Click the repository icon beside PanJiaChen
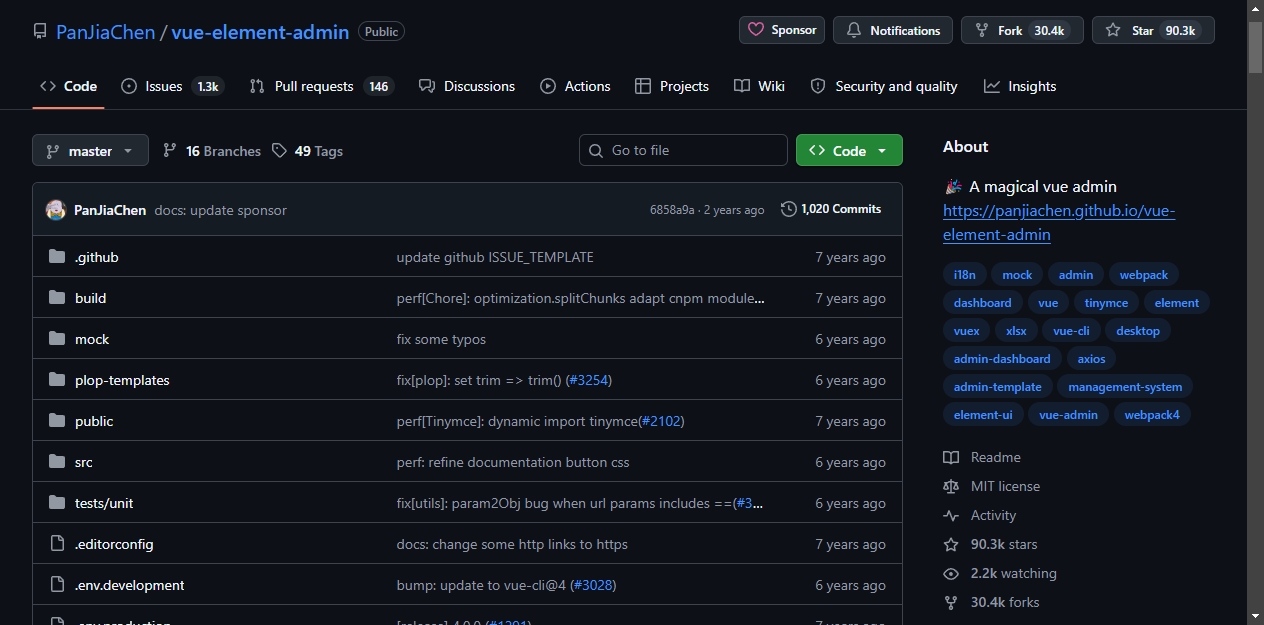 click(40, 31)
